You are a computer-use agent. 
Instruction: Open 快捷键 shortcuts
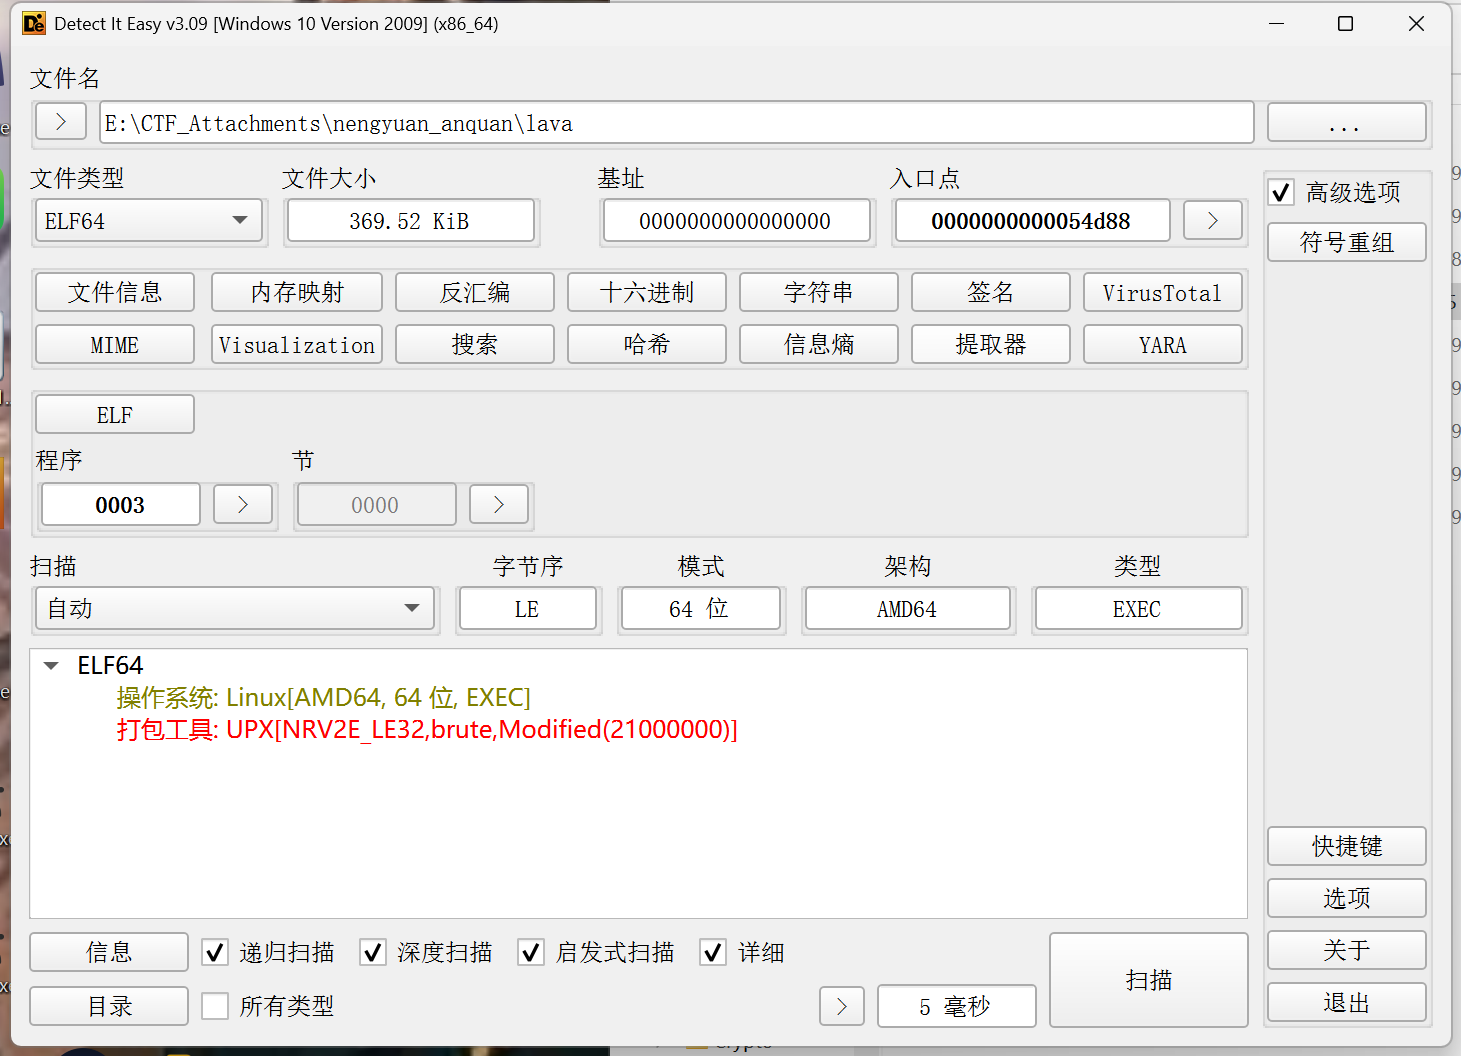click(1347, 846)
